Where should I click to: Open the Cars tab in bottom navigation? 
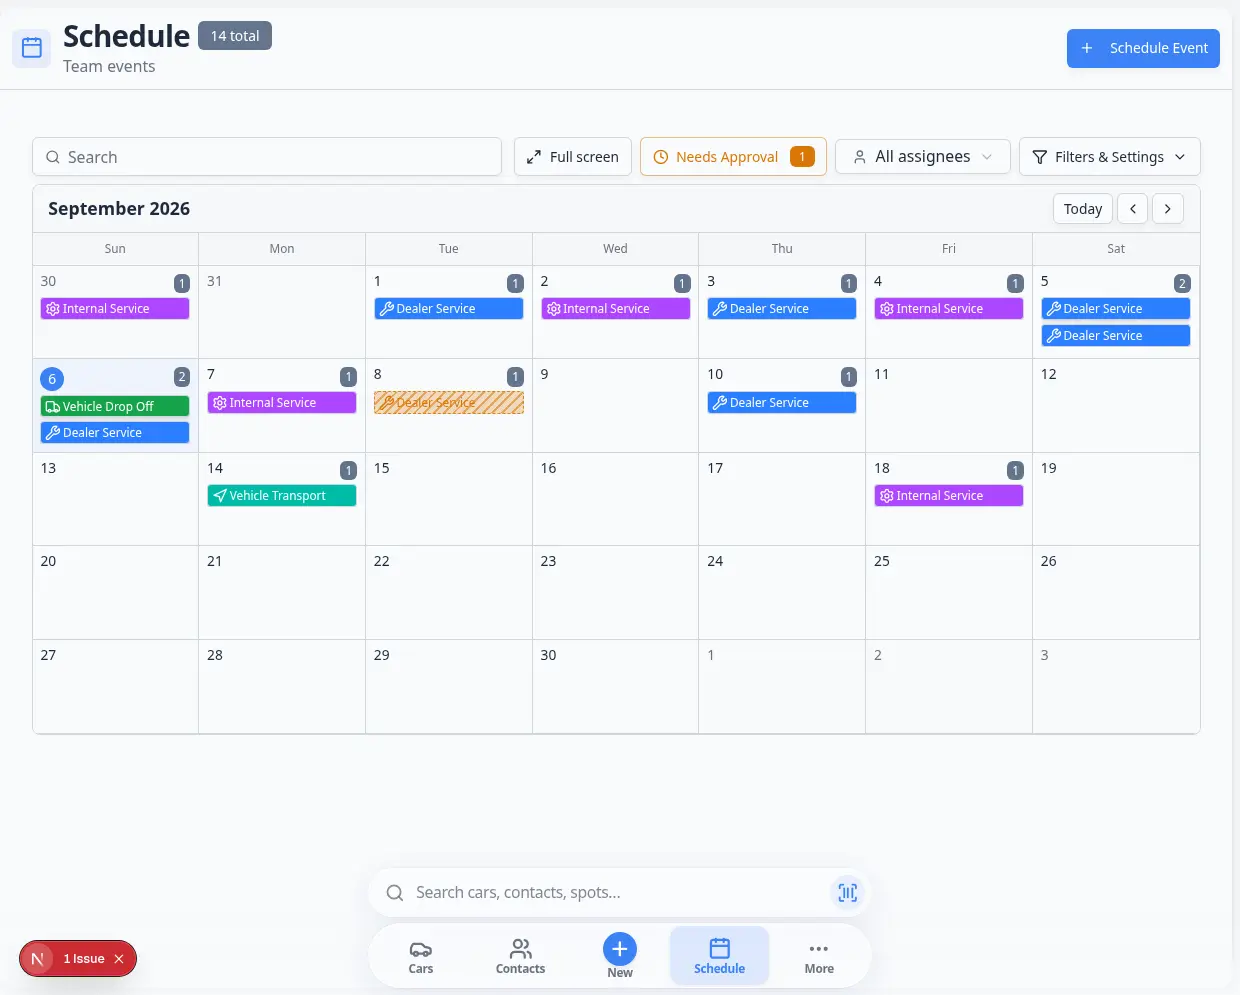[x=421, y=956]
